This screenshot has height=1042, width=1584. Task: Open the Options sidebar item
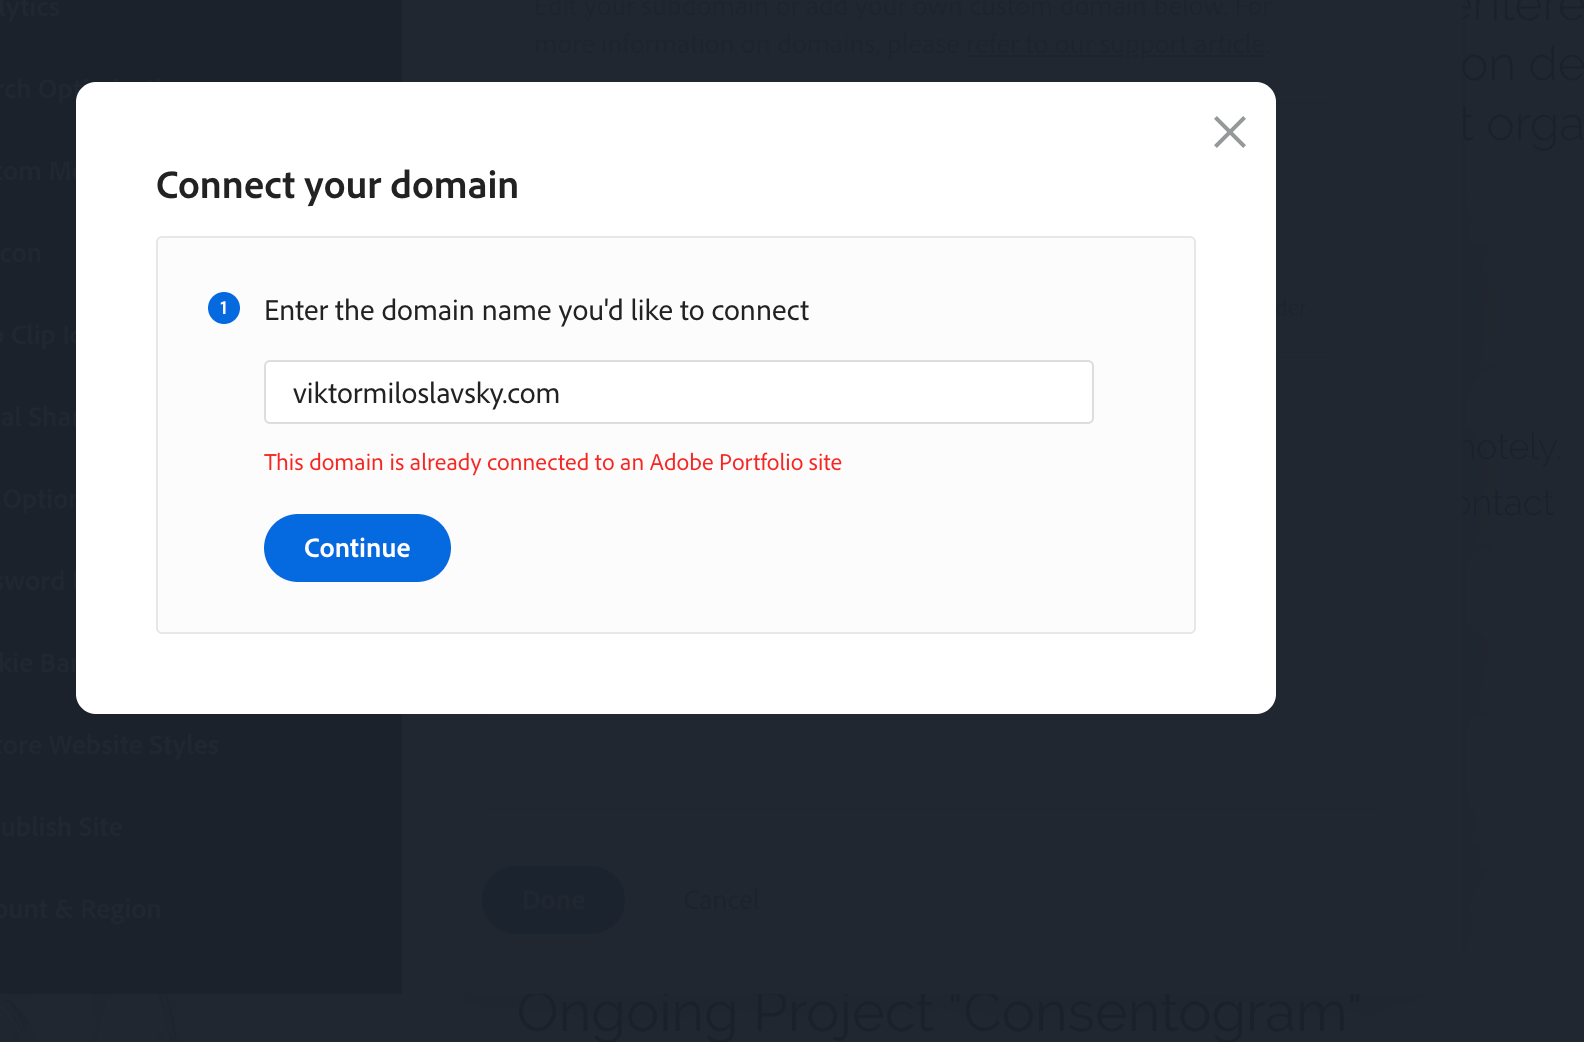38,499
